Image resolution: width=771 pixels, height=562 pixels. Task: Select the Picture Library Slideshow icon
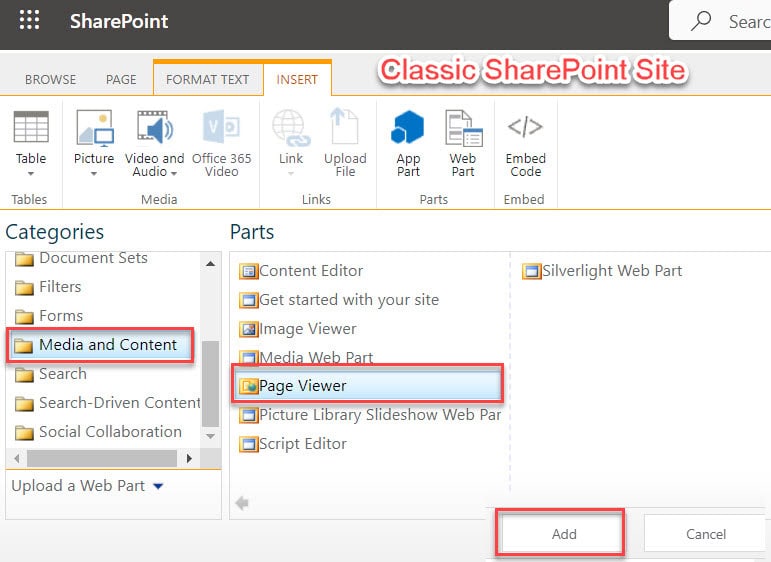pos(248,415)
